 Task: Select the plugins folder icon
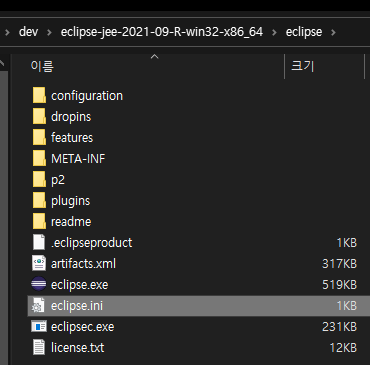coord(39,201)
